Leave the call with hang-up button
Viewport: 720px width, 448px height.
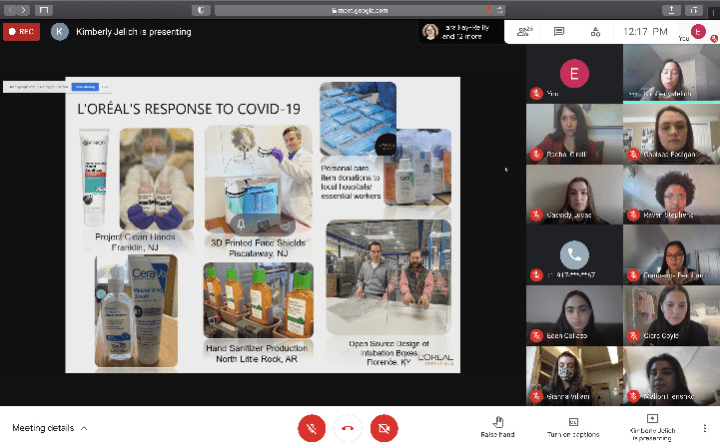[348, 428]
